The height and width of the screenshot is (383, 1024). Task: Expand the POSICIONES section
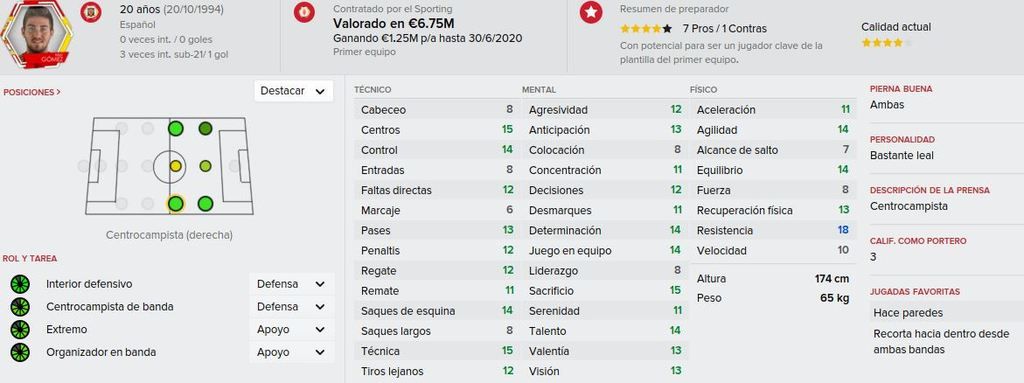[32, 93]
